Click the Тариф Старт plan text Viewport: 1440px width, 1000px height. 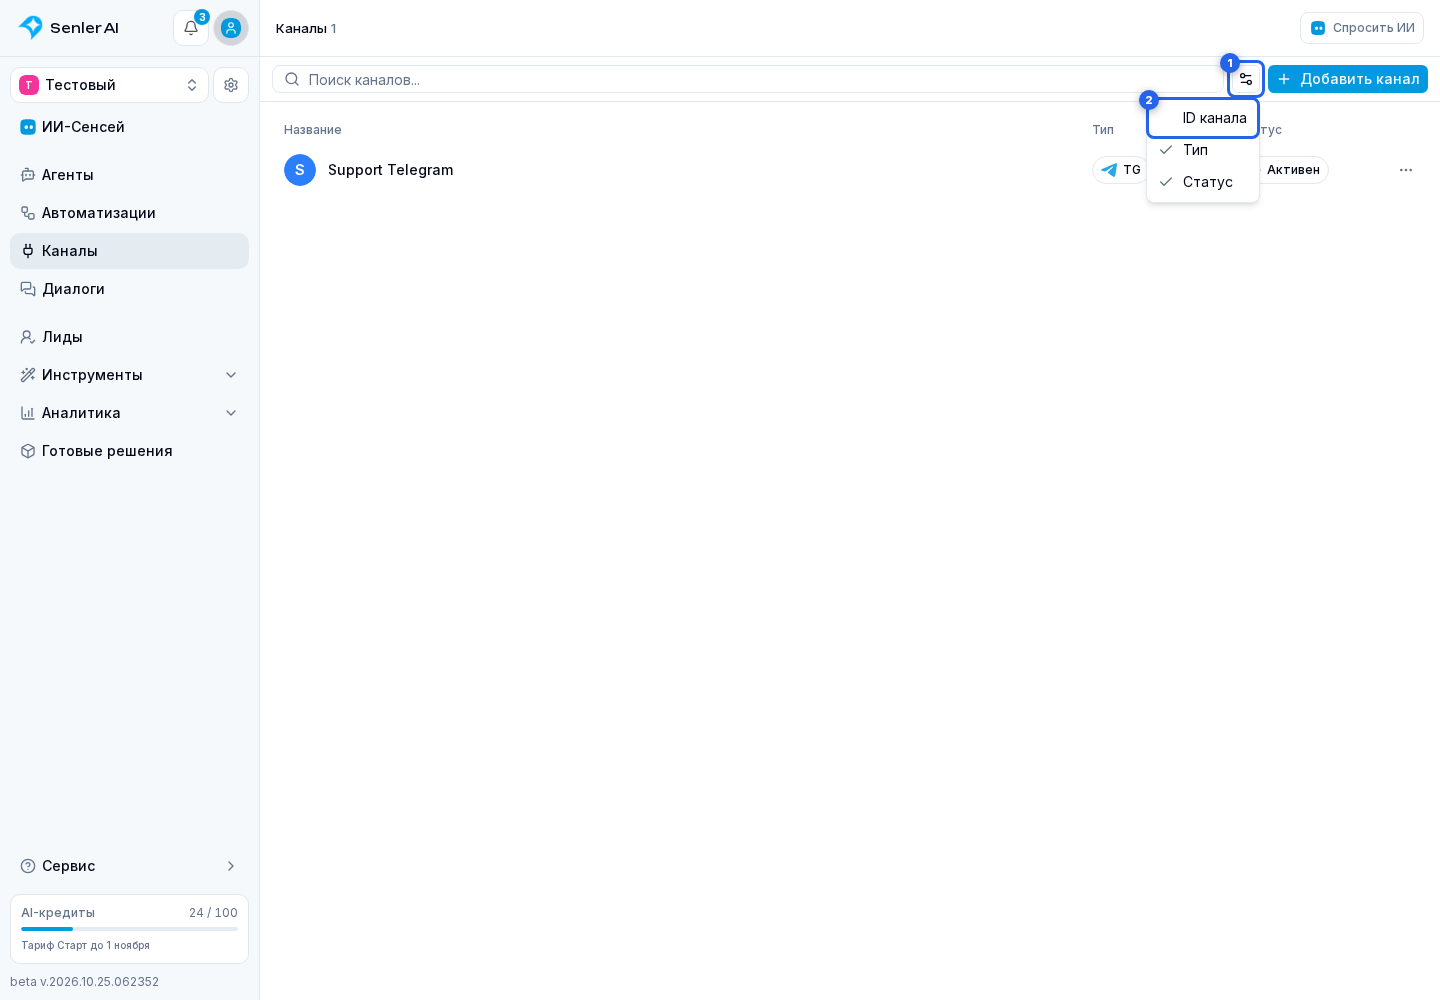pos(85,945)
